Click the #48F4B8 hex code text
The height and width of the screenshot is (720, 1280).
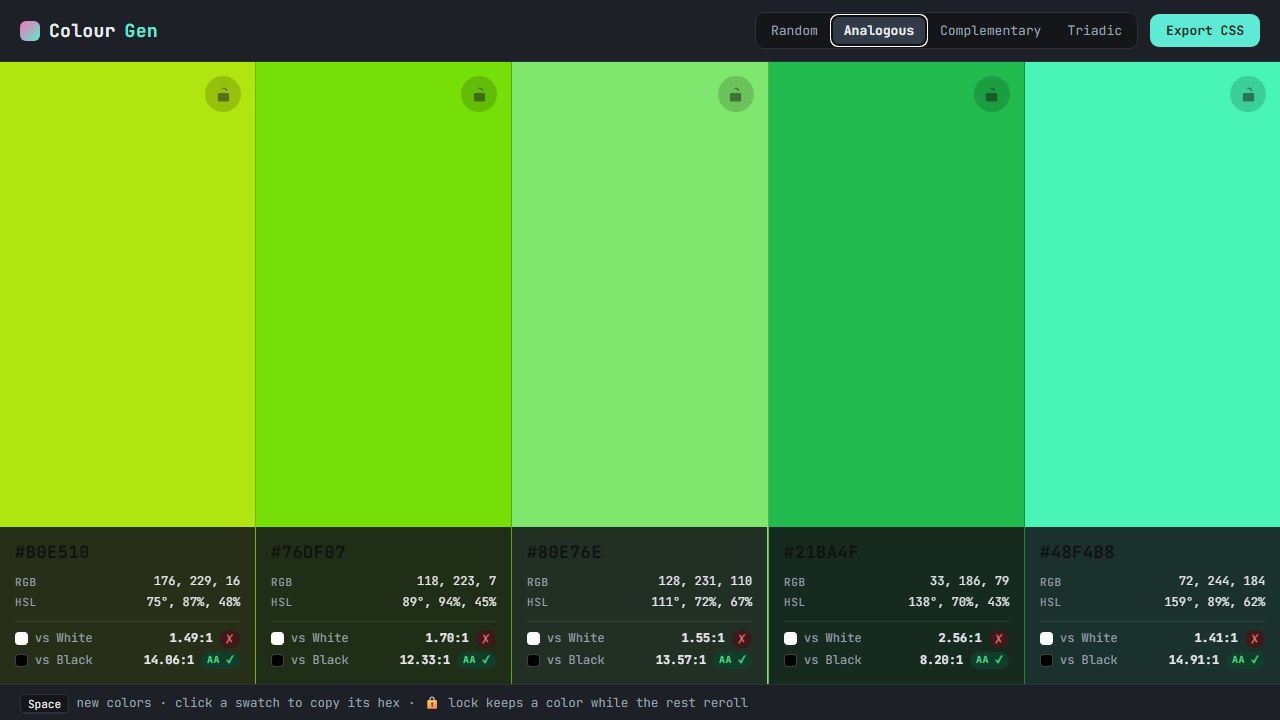click(x=1077, y=552)
